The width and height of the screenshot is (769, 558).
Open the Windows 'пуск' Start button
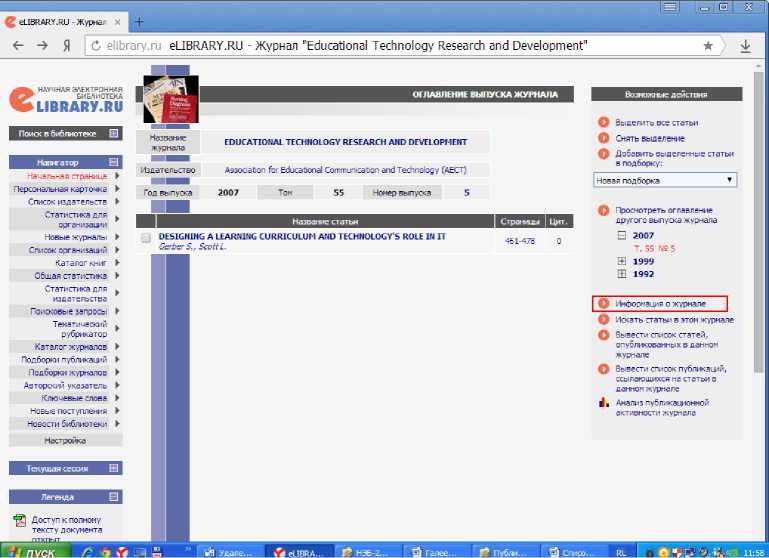[34, 552]
